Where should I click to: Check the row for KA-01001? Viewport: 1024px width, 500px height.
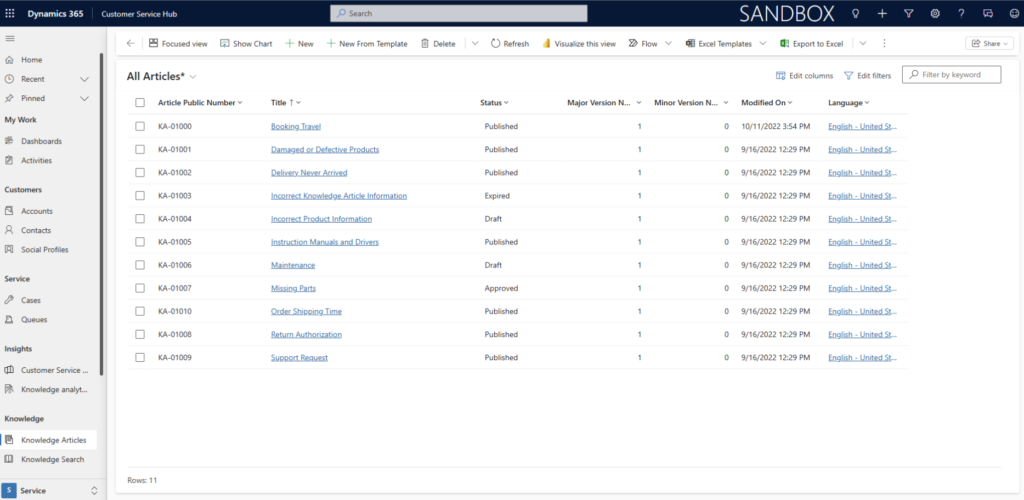pos(140,149)
